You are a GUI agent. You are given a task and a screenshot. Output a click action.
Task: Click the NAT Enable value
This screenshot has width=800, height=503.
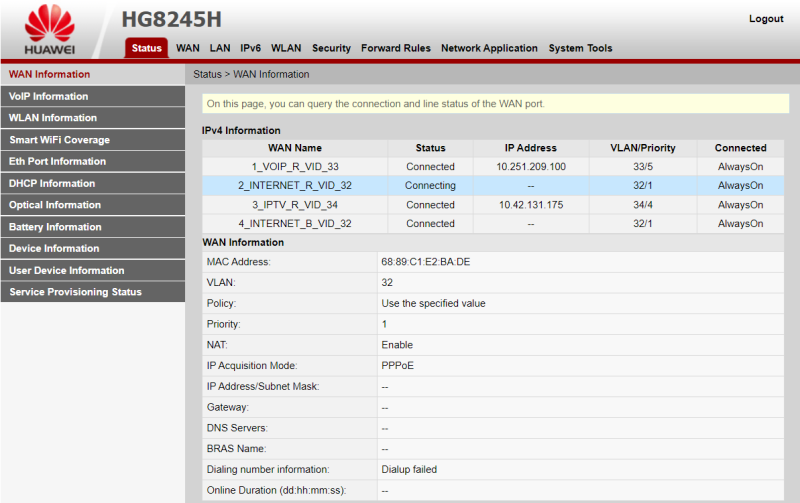397,345
